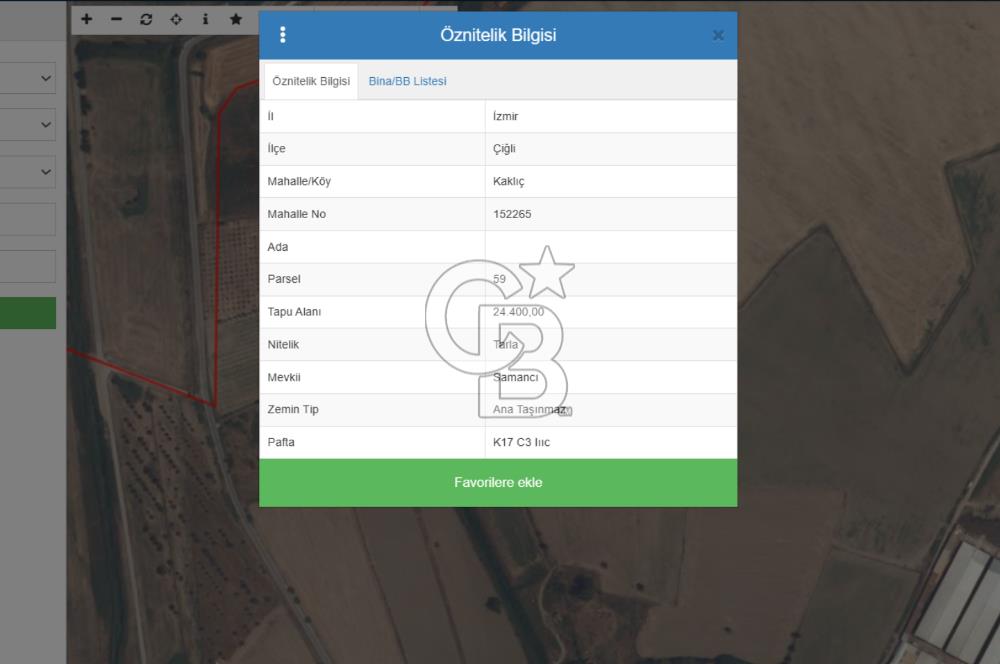The image size is (1000, 664).
Task: Click the Mahalle/Köy label
Action: point(299,181)
